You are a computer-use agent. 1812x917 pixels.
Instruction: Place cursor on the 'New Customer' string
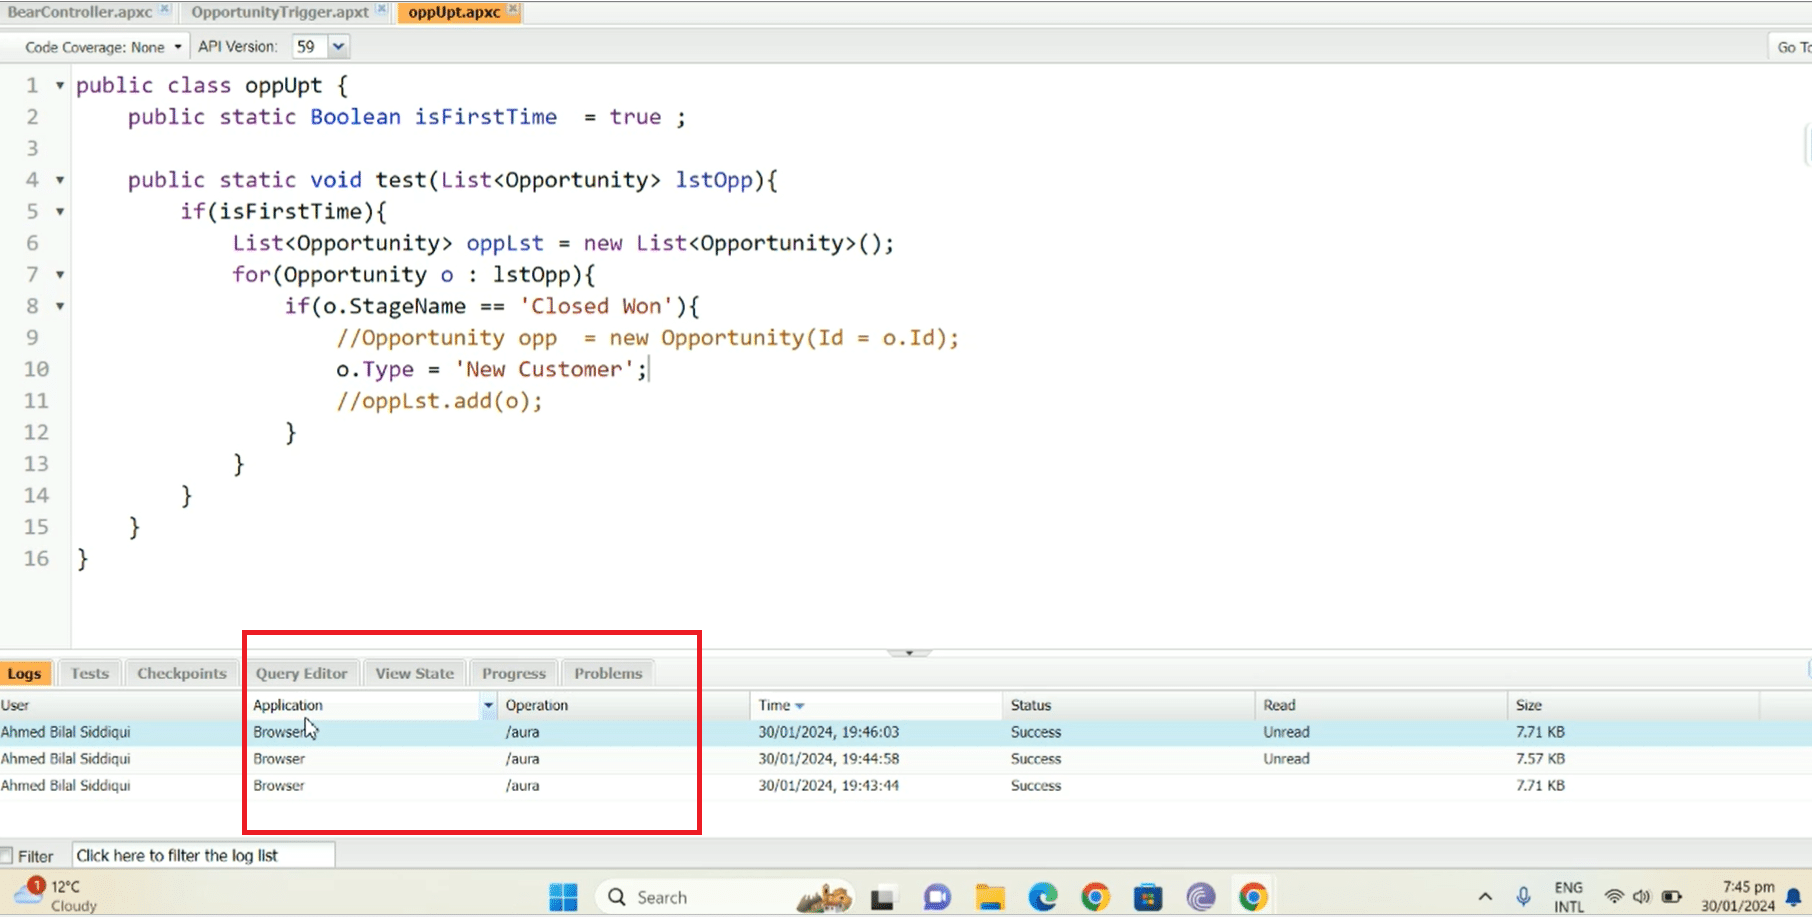pyautogui.click(x=544, y=369)
